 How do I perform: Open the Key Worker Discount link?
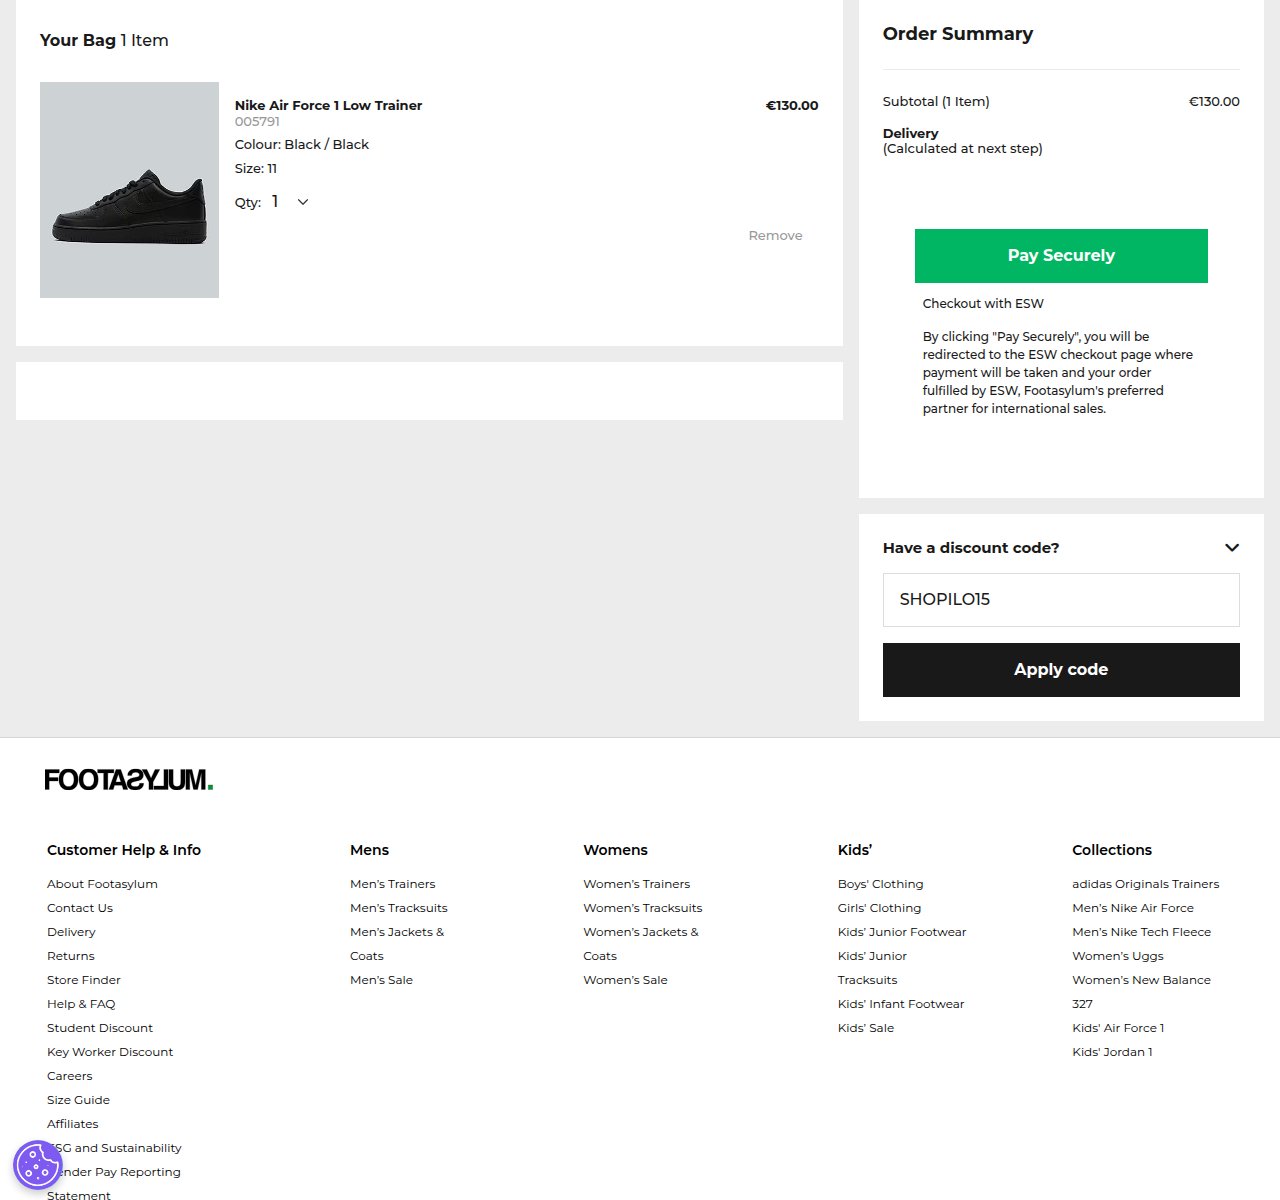tap(110, 1052)
